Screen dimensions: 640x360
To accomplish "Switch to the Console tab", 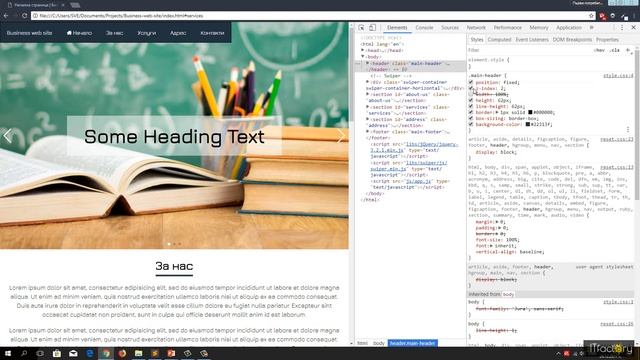I will coord(424,27).
